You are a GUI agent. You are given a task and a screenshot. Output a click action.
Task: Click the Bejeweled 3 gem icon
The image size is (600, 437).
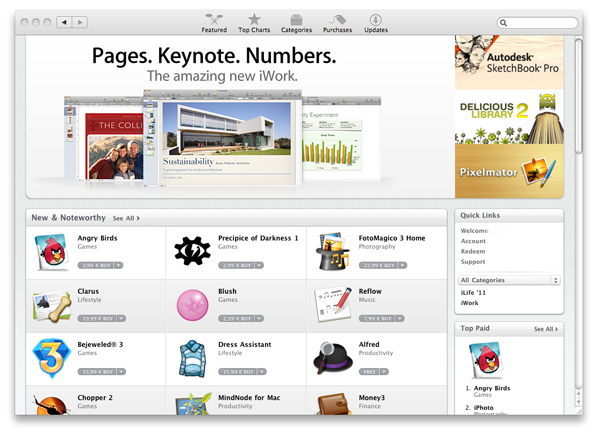click(52, 358)
